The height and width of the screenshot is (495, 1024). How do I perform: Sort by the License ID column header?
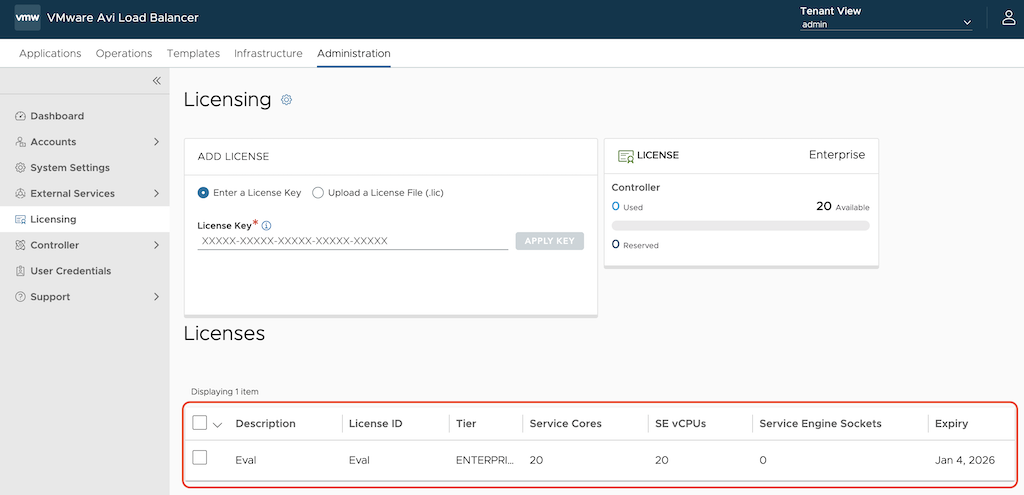[376, 424]
